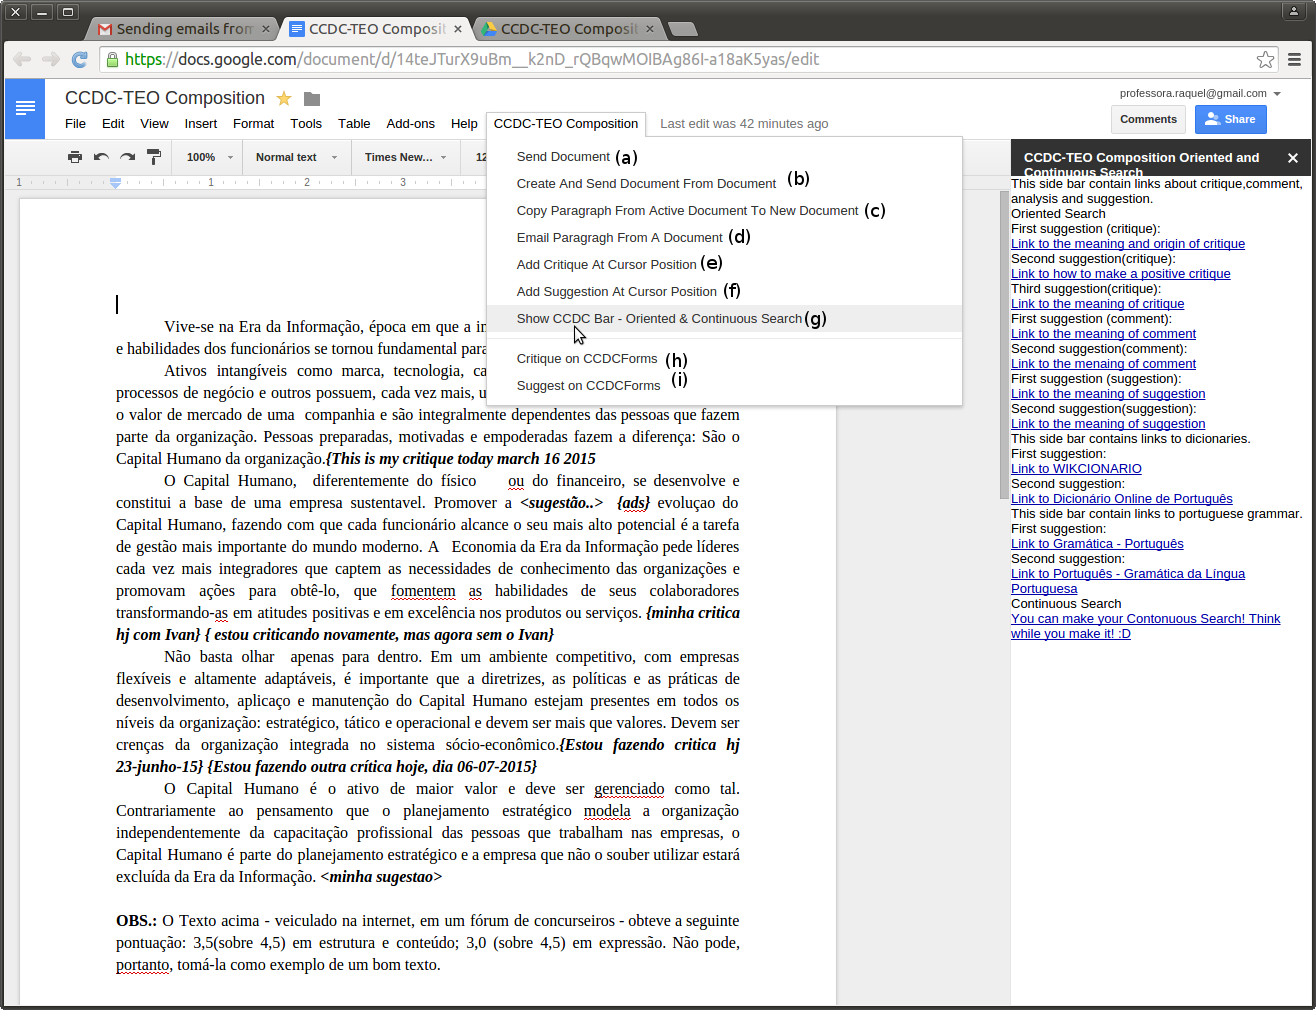This screenshot has width=1316, height=1010.
Task: Open the Normal text style dropdown
Action: coord(295,157)
